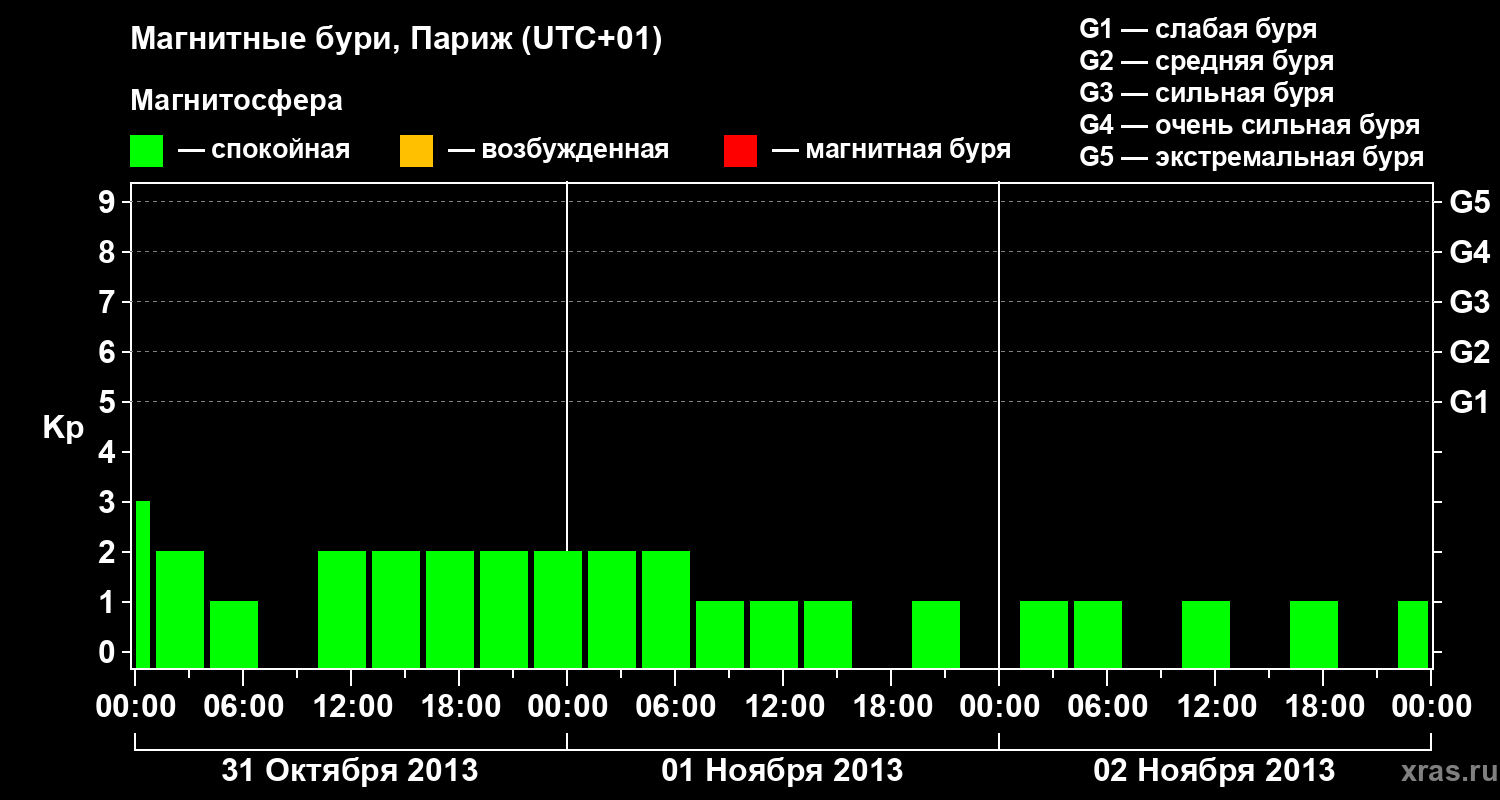Click the '18:00' tick label under 01 Ноября

[x=891, y=707]
